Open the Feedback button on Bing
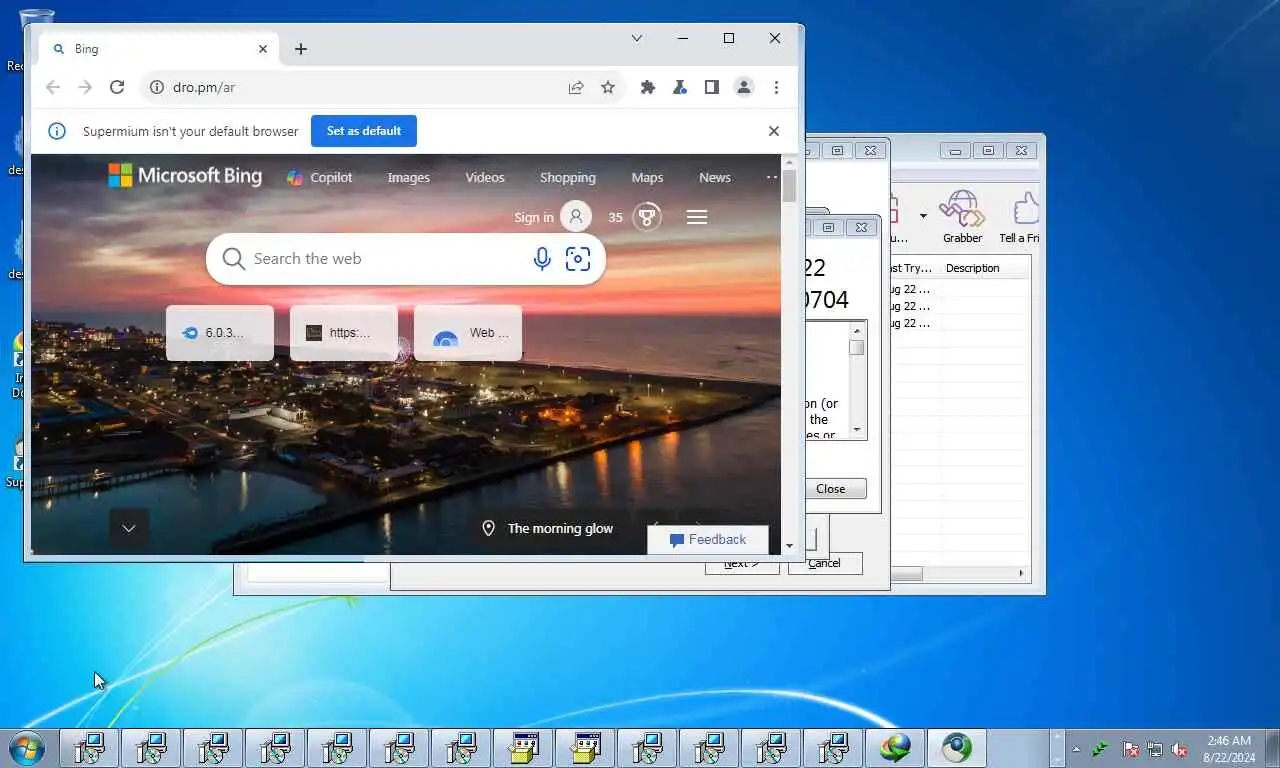 click(708, 539)
